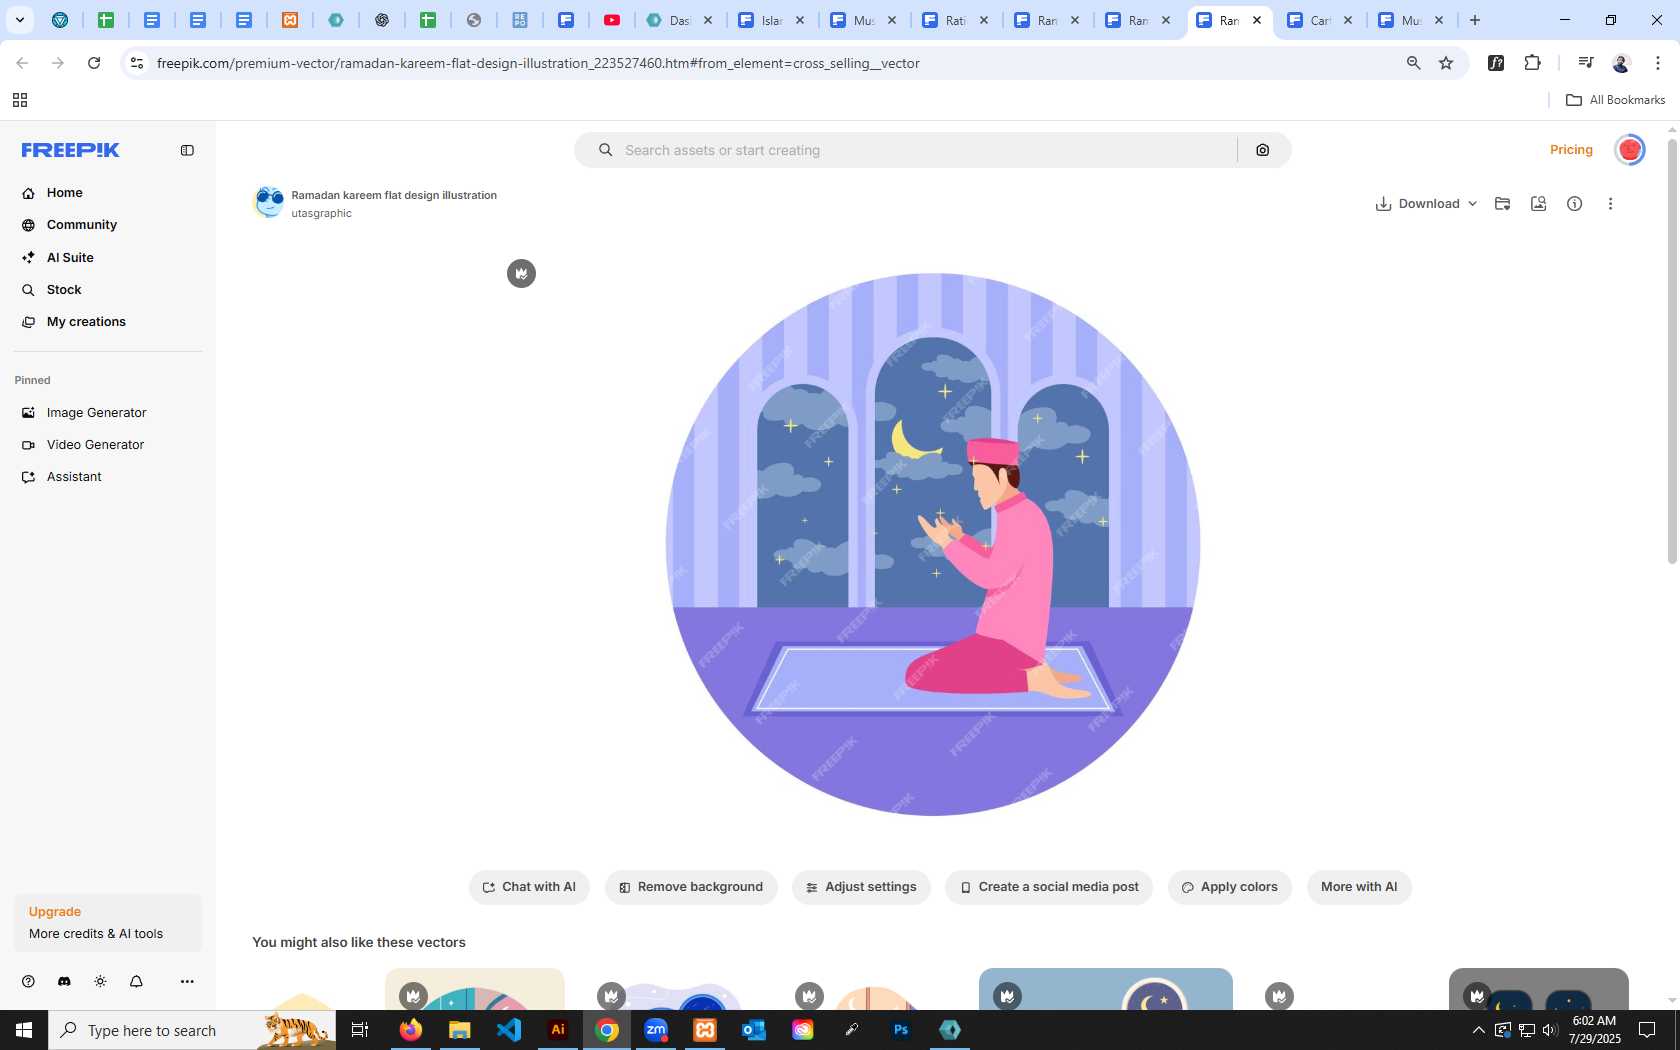Click the Ramadan praying illustration preview

coord(933,544)
